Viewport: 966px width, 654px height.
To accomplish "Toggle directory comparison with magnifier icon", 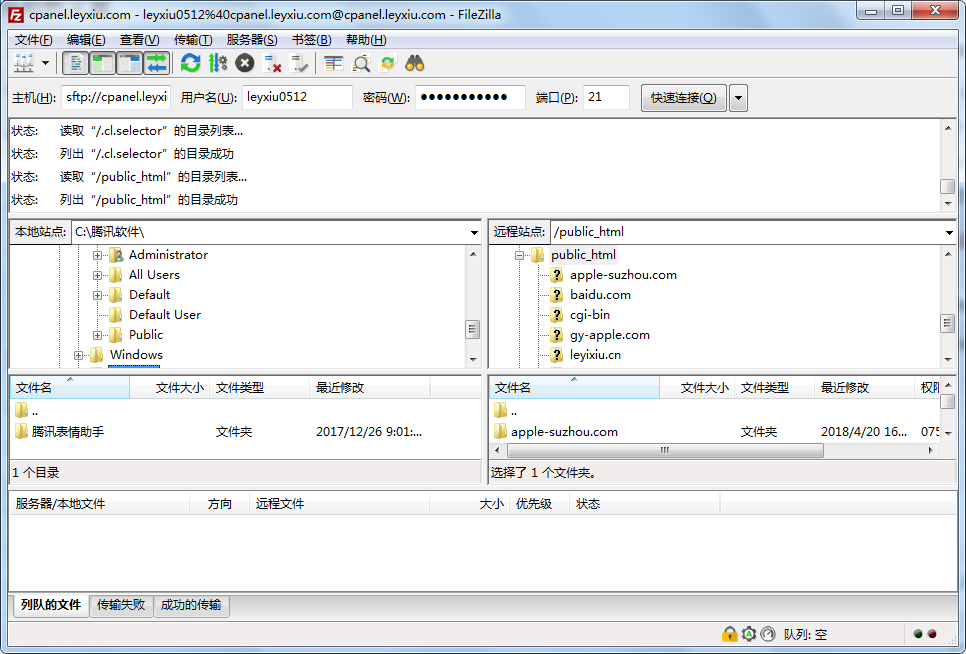I will [361, 63].
